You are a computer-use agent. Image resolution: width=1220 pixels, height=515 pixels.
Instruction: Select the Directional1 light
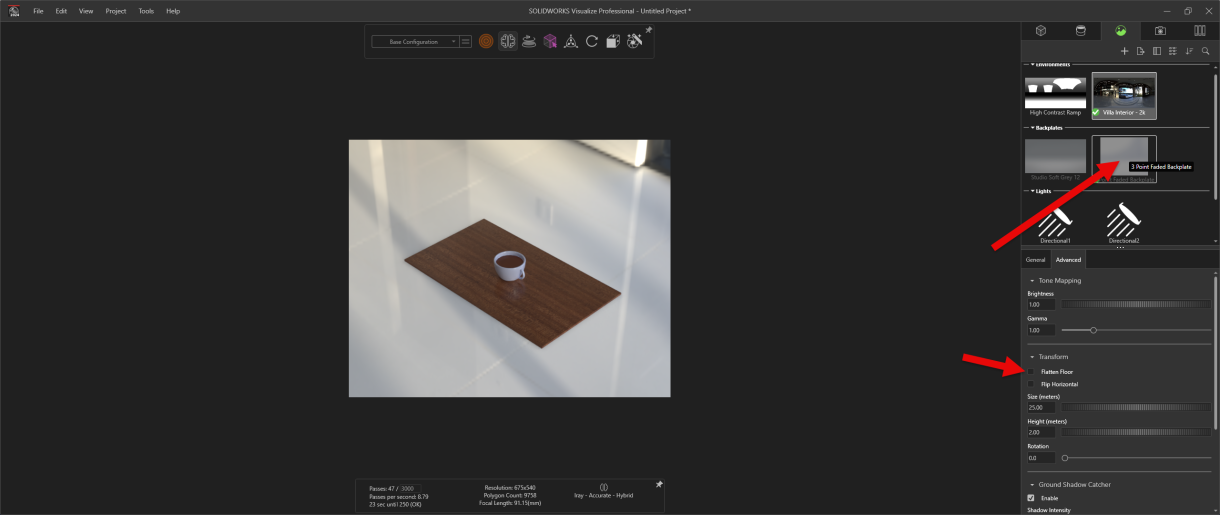coord(1055,222)
